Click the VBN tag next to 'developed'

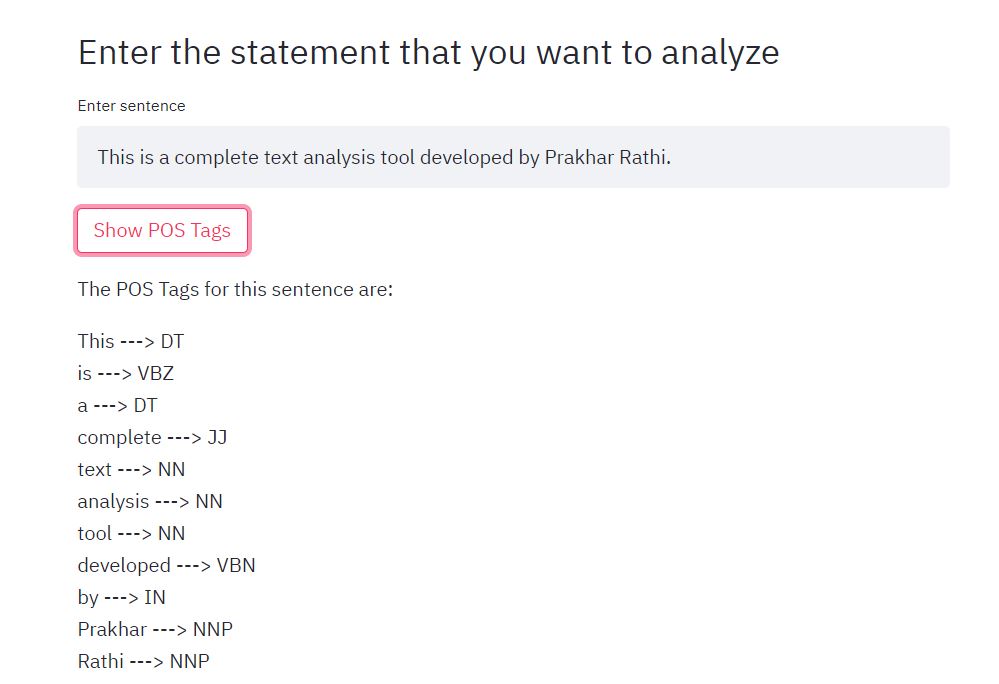pyautogui.click(x=236, y=566)
